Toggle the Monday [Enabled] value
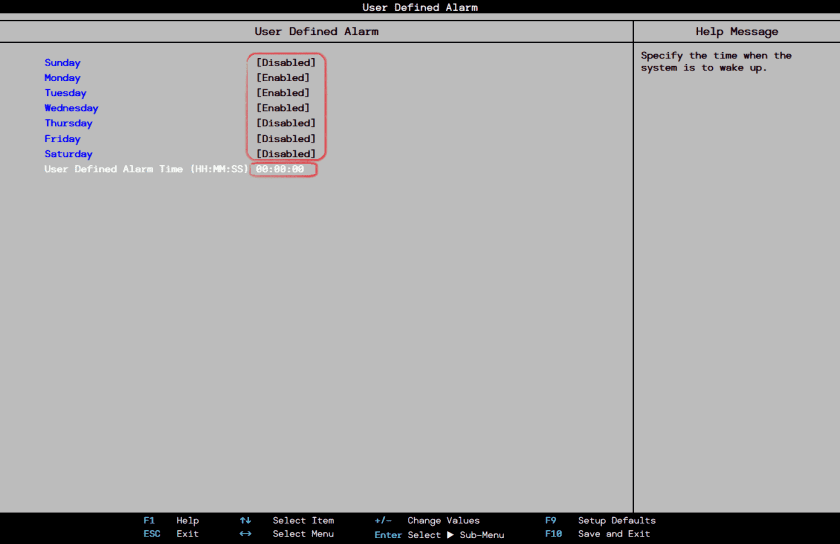This screenshot has width=840, height=544. tap(283, 78)
